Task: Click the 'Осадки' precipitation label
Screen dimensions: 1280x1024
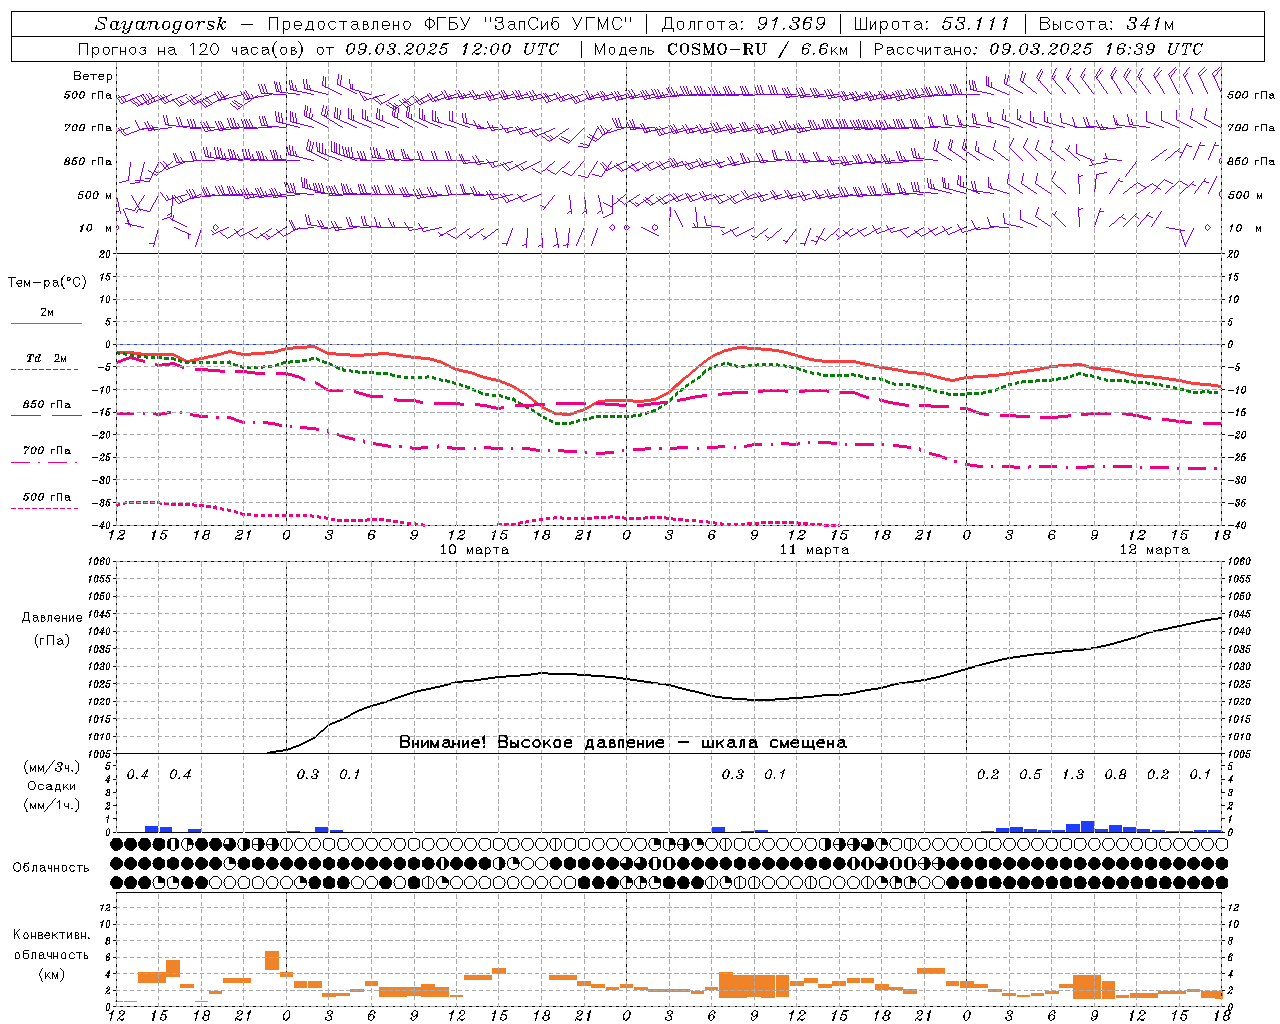Action: (x=52, y=786)
